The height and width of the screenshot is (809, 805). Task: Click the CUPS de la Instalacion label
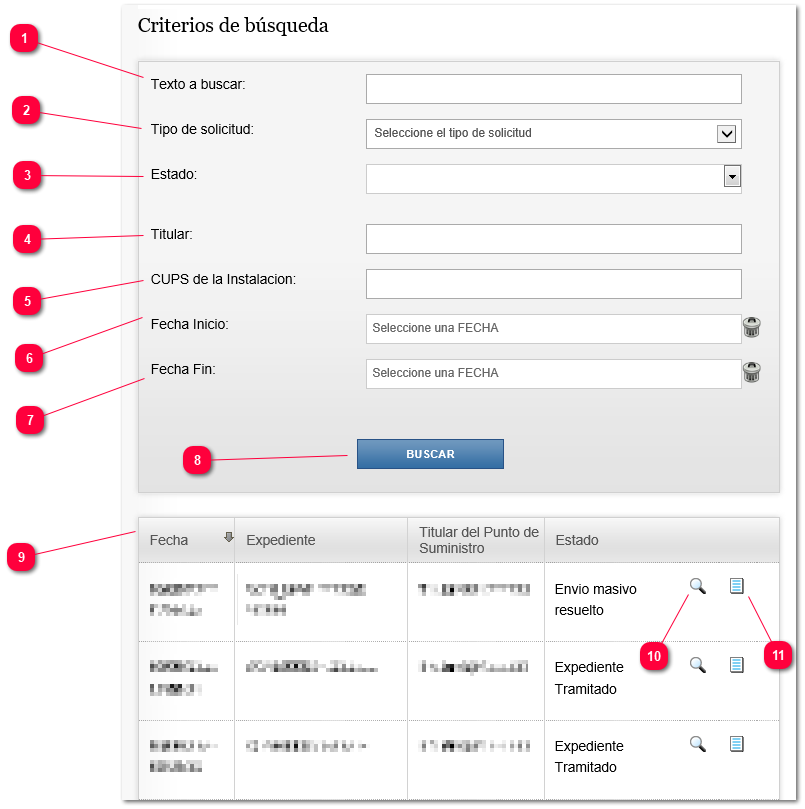pyautogui.click(x=223, y=279)
